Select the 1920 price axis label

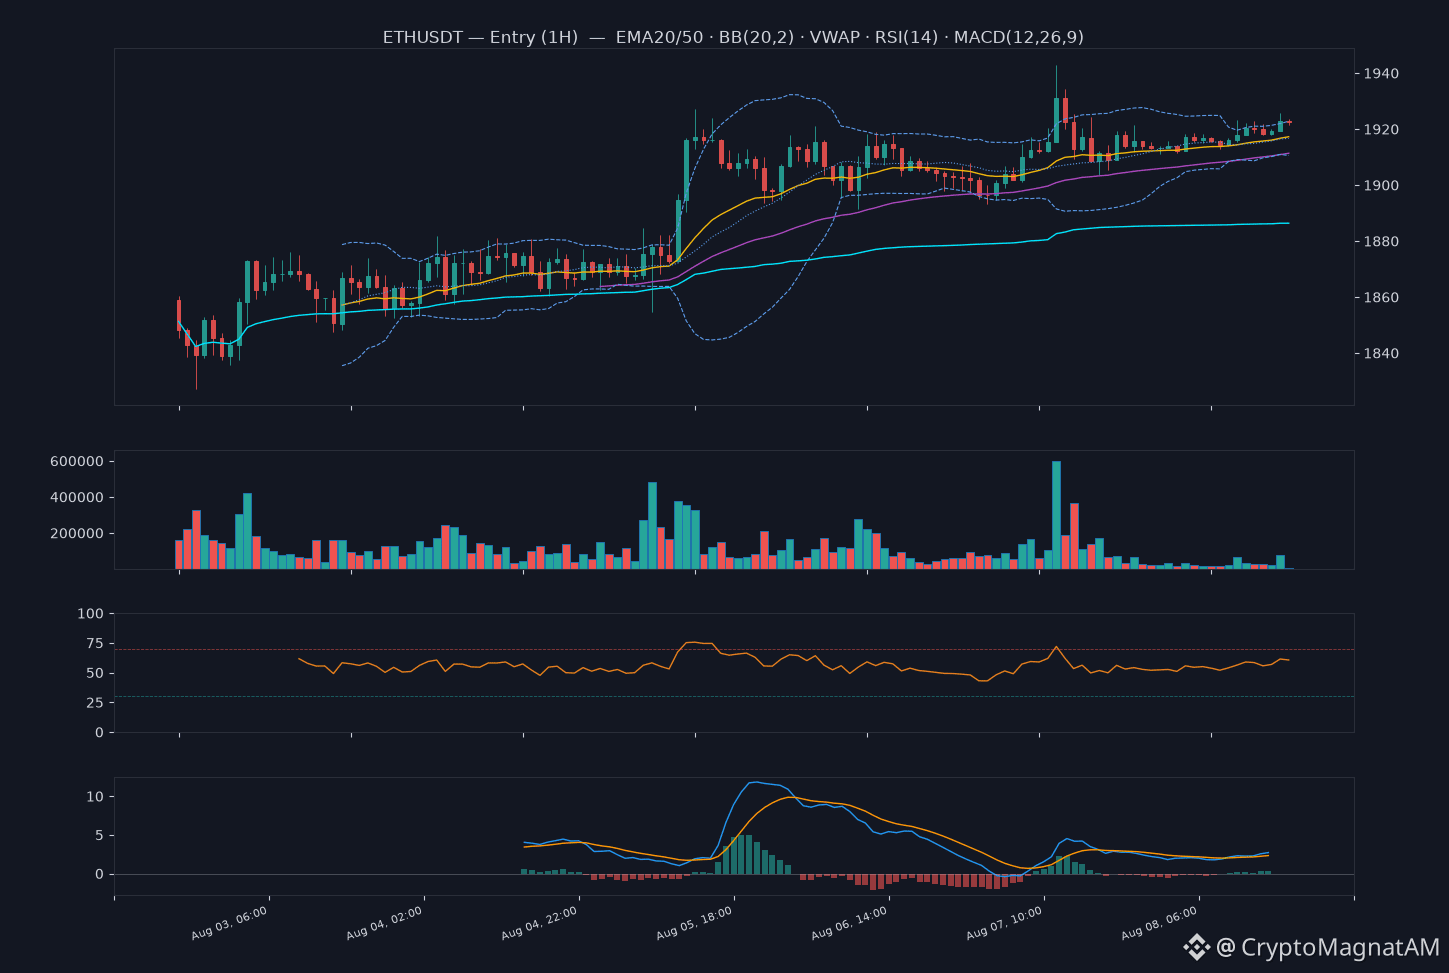pyautogui.click(x=1381, y=130)
